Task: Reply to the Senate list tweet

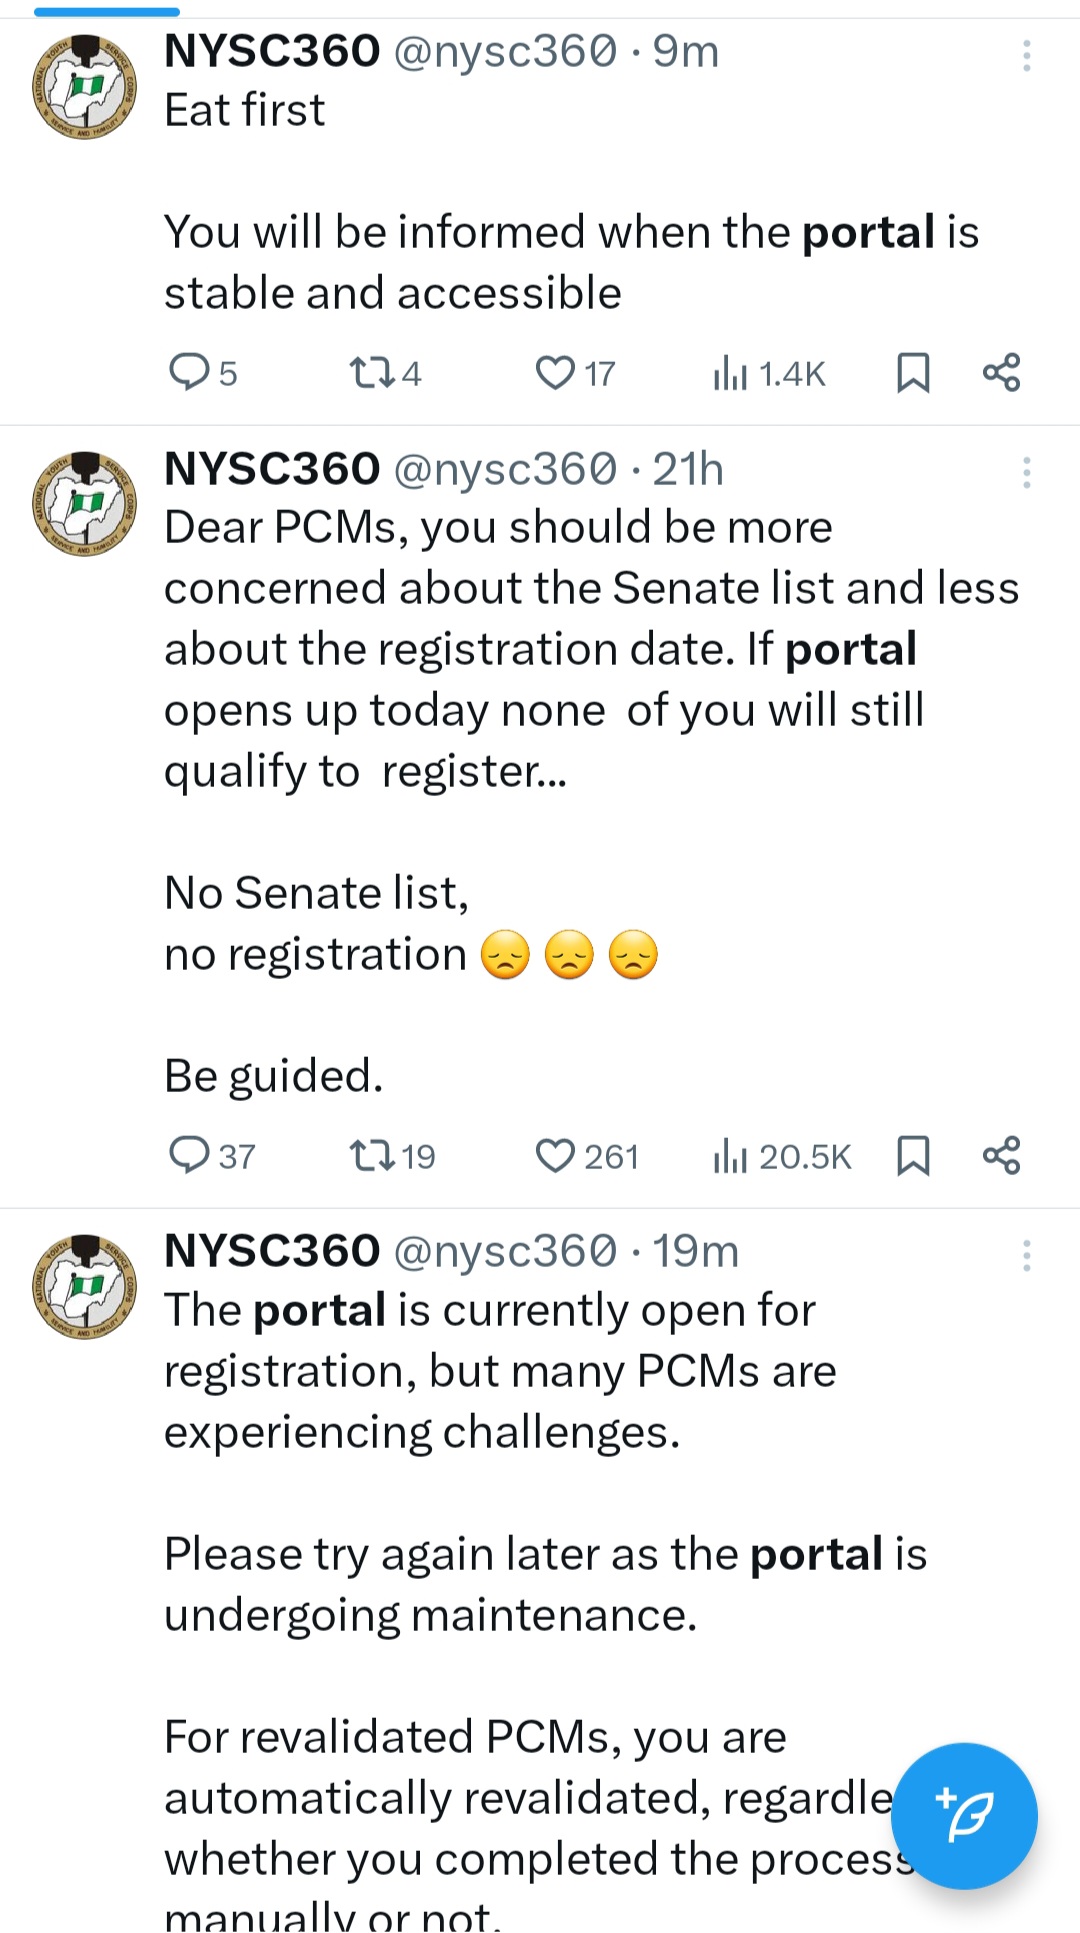Action: [x=189, y=1155]
